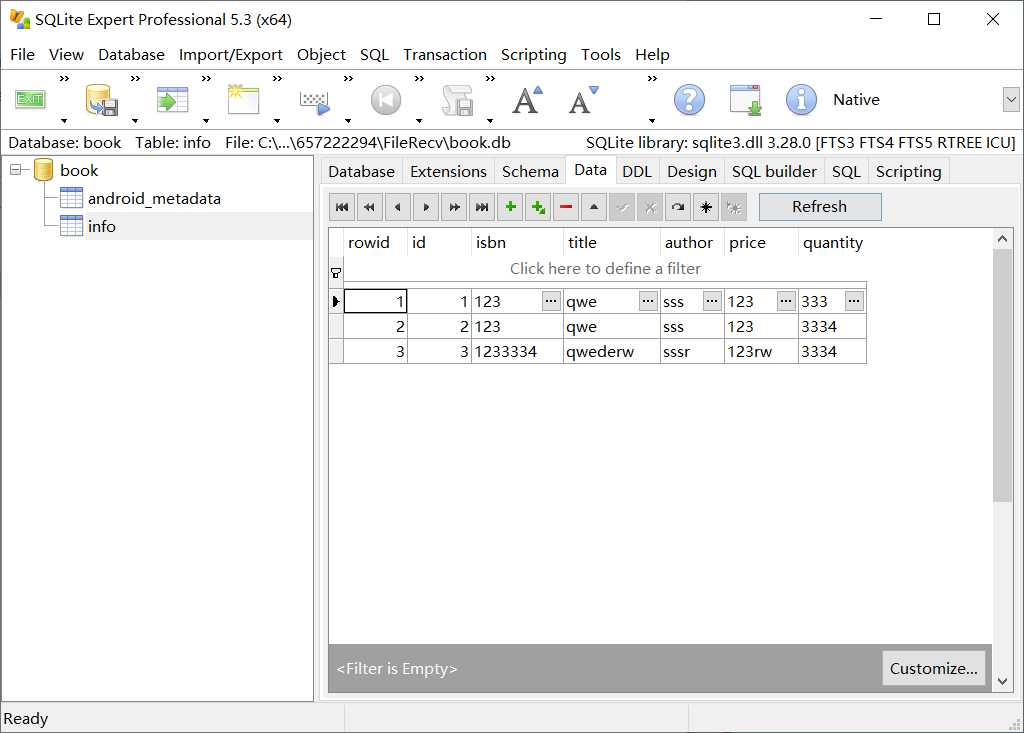The width and height of the screenshot is (1024, 733).
Task: Decrease font size with the A down icon
Action: pos(583,100)
